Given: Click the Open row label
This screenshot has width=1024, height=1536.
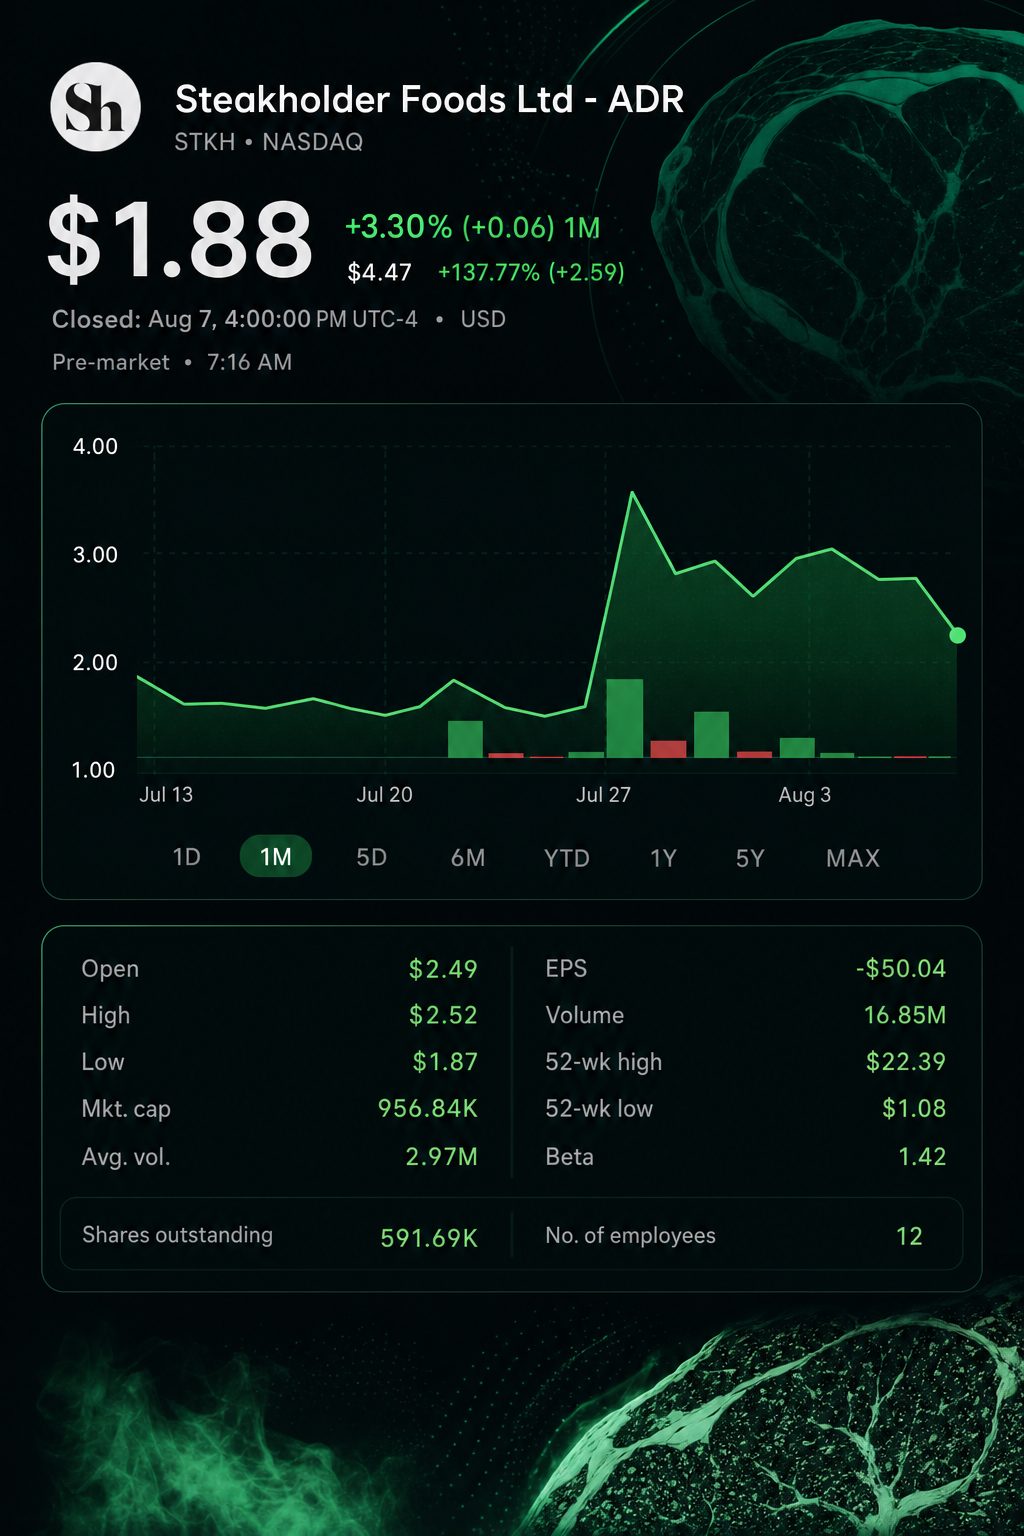Looking at the screenshot, I should pyautogui.click(x=110, y=969).
